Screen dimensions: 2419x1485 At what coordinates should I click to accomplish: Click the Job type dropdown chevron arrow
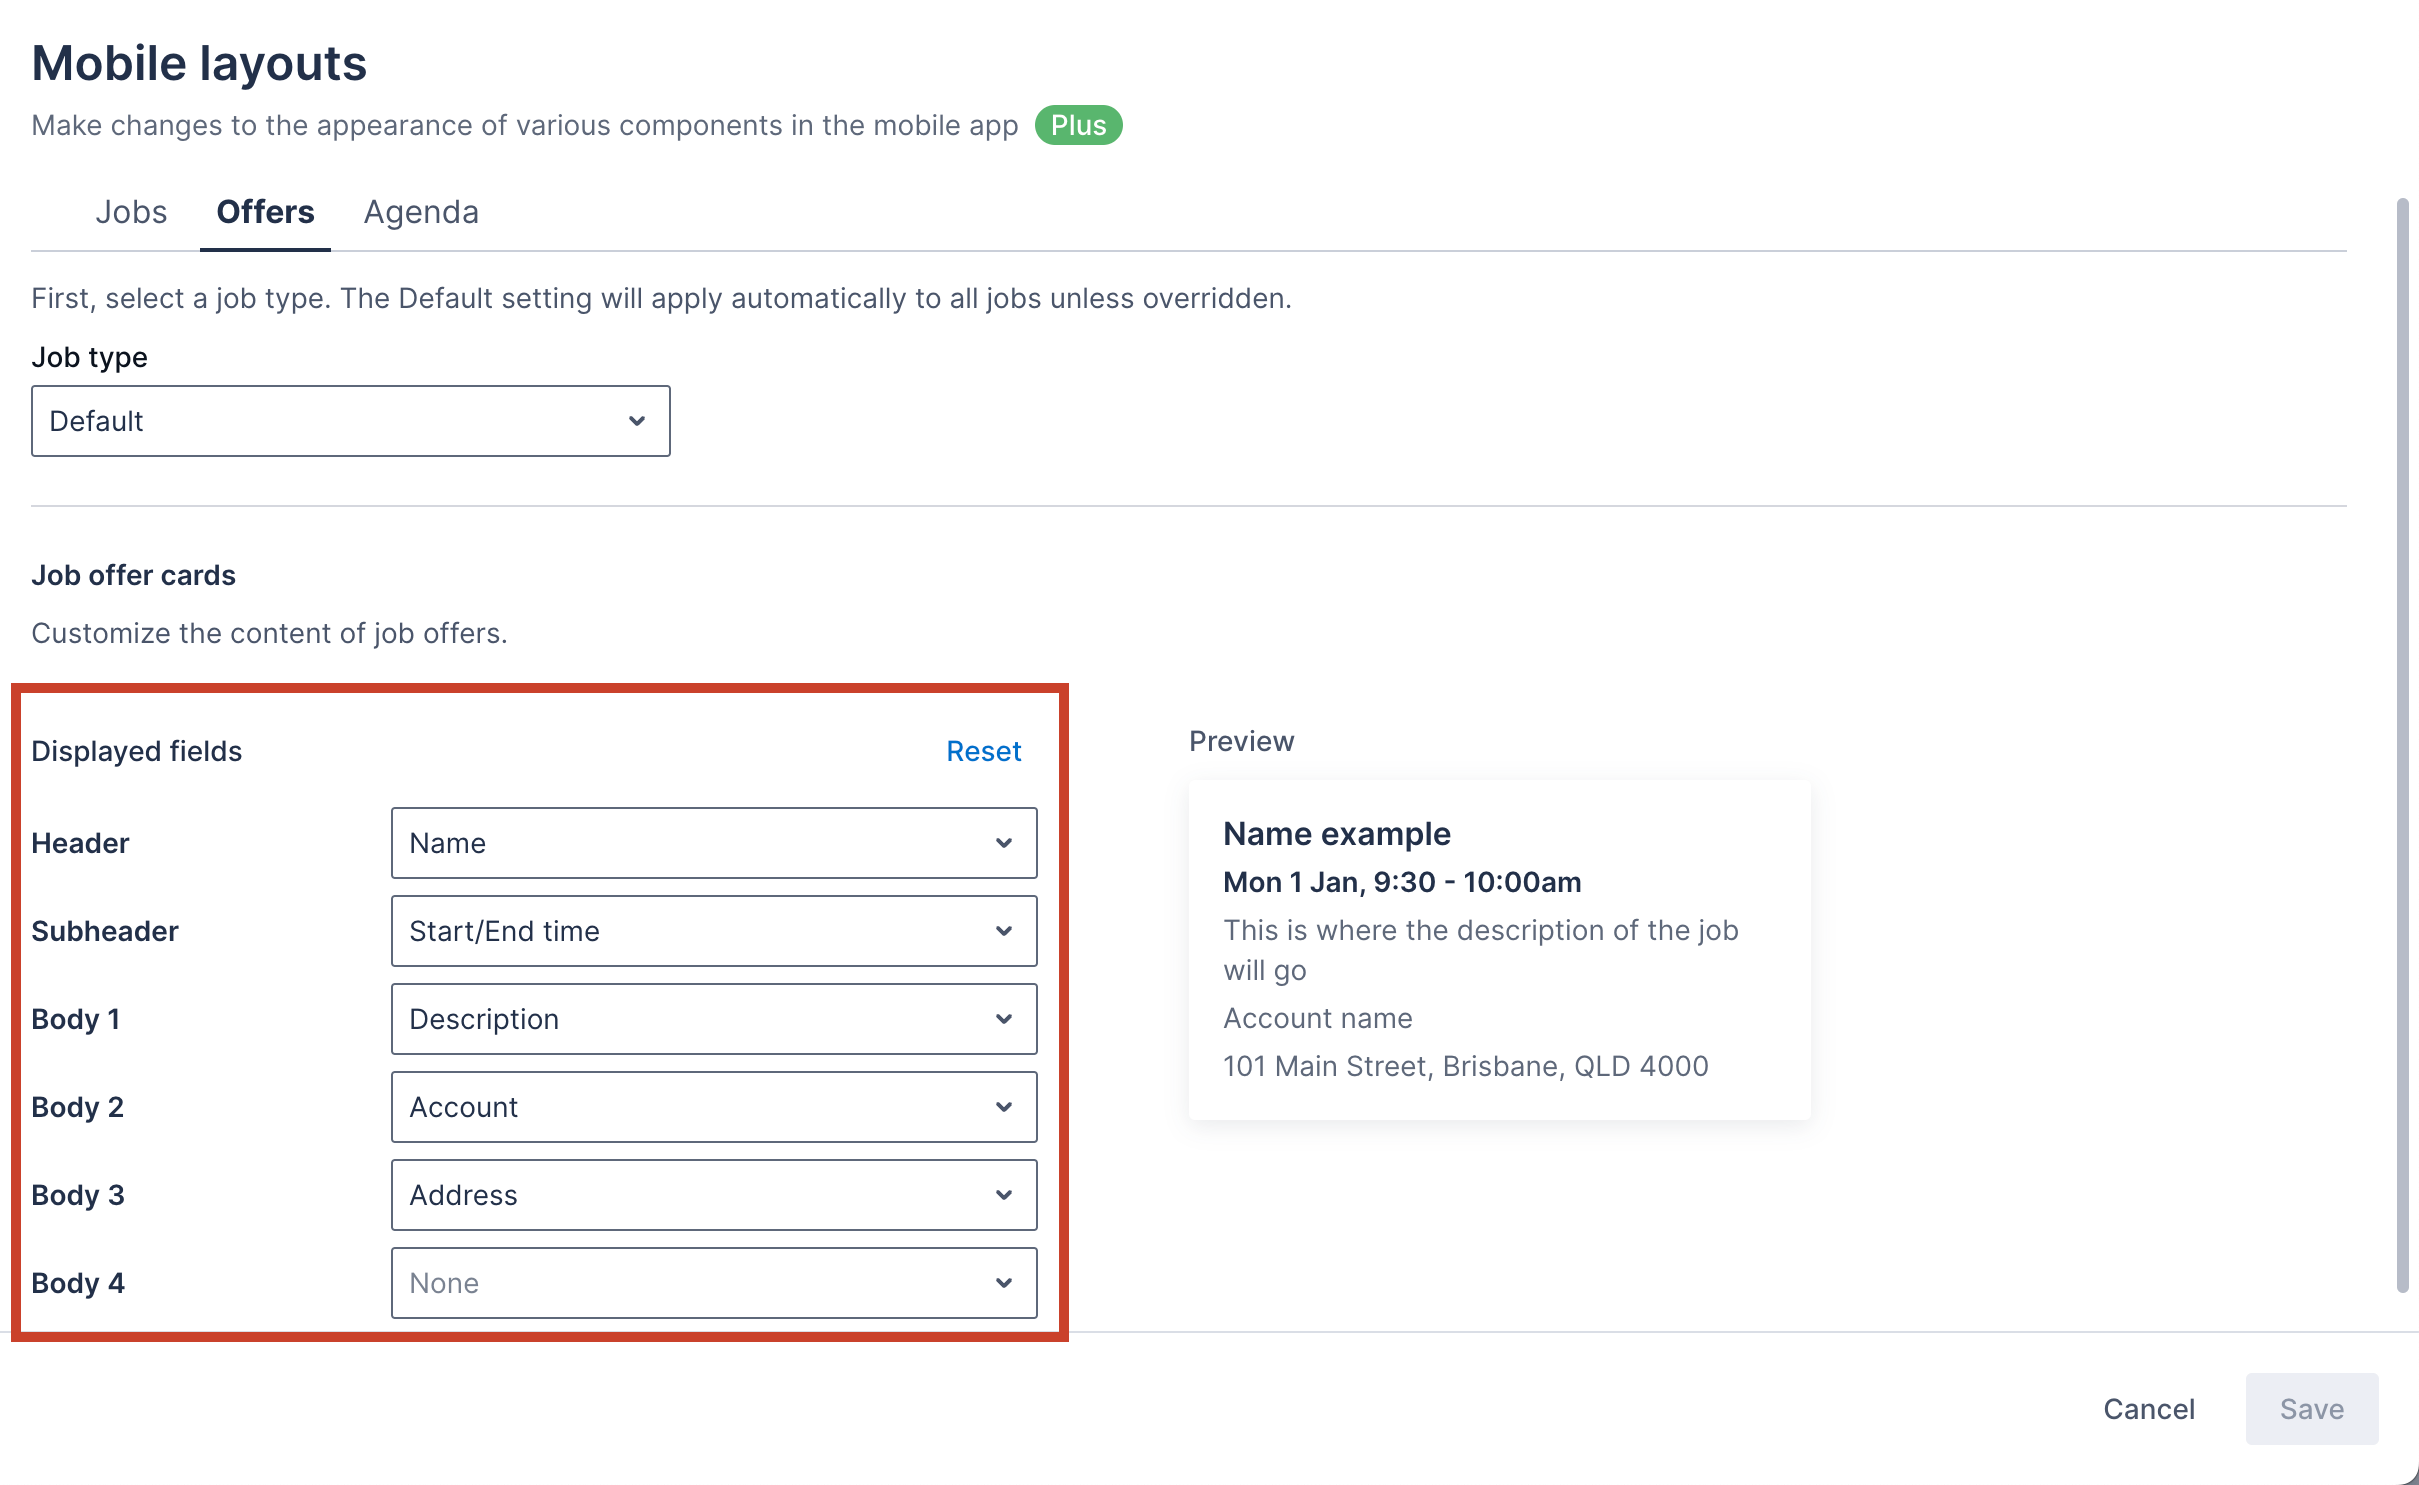tap(637, 421)
